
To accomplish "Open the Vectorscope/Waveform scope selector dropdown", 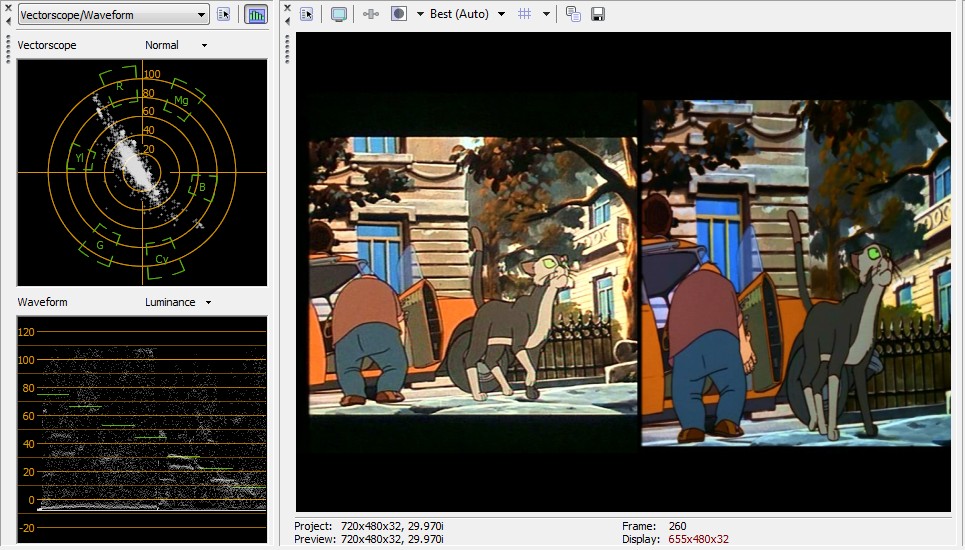I will tap(113, 15).
